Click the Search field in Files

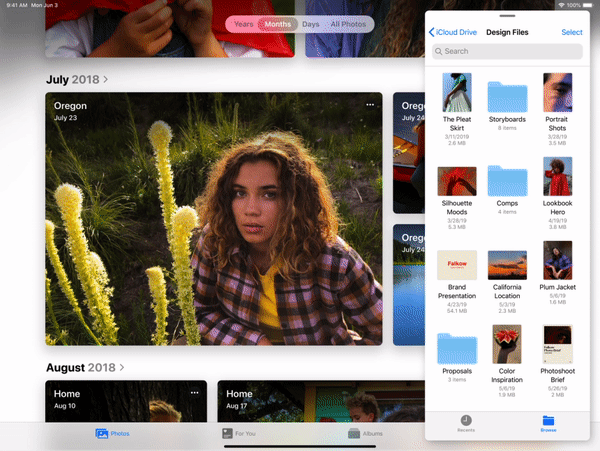click(x=507, y=51)
